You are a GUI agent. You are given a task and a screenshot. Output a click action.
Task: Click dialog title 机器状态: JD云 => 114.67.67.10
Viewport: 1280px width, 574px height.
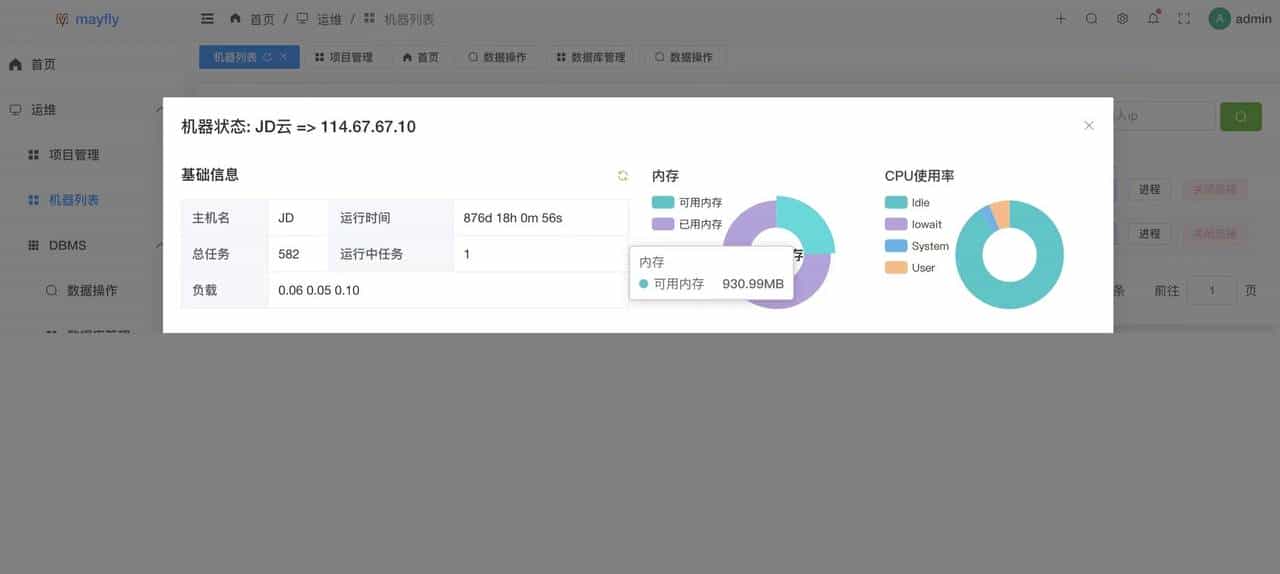tap(298, 127)
